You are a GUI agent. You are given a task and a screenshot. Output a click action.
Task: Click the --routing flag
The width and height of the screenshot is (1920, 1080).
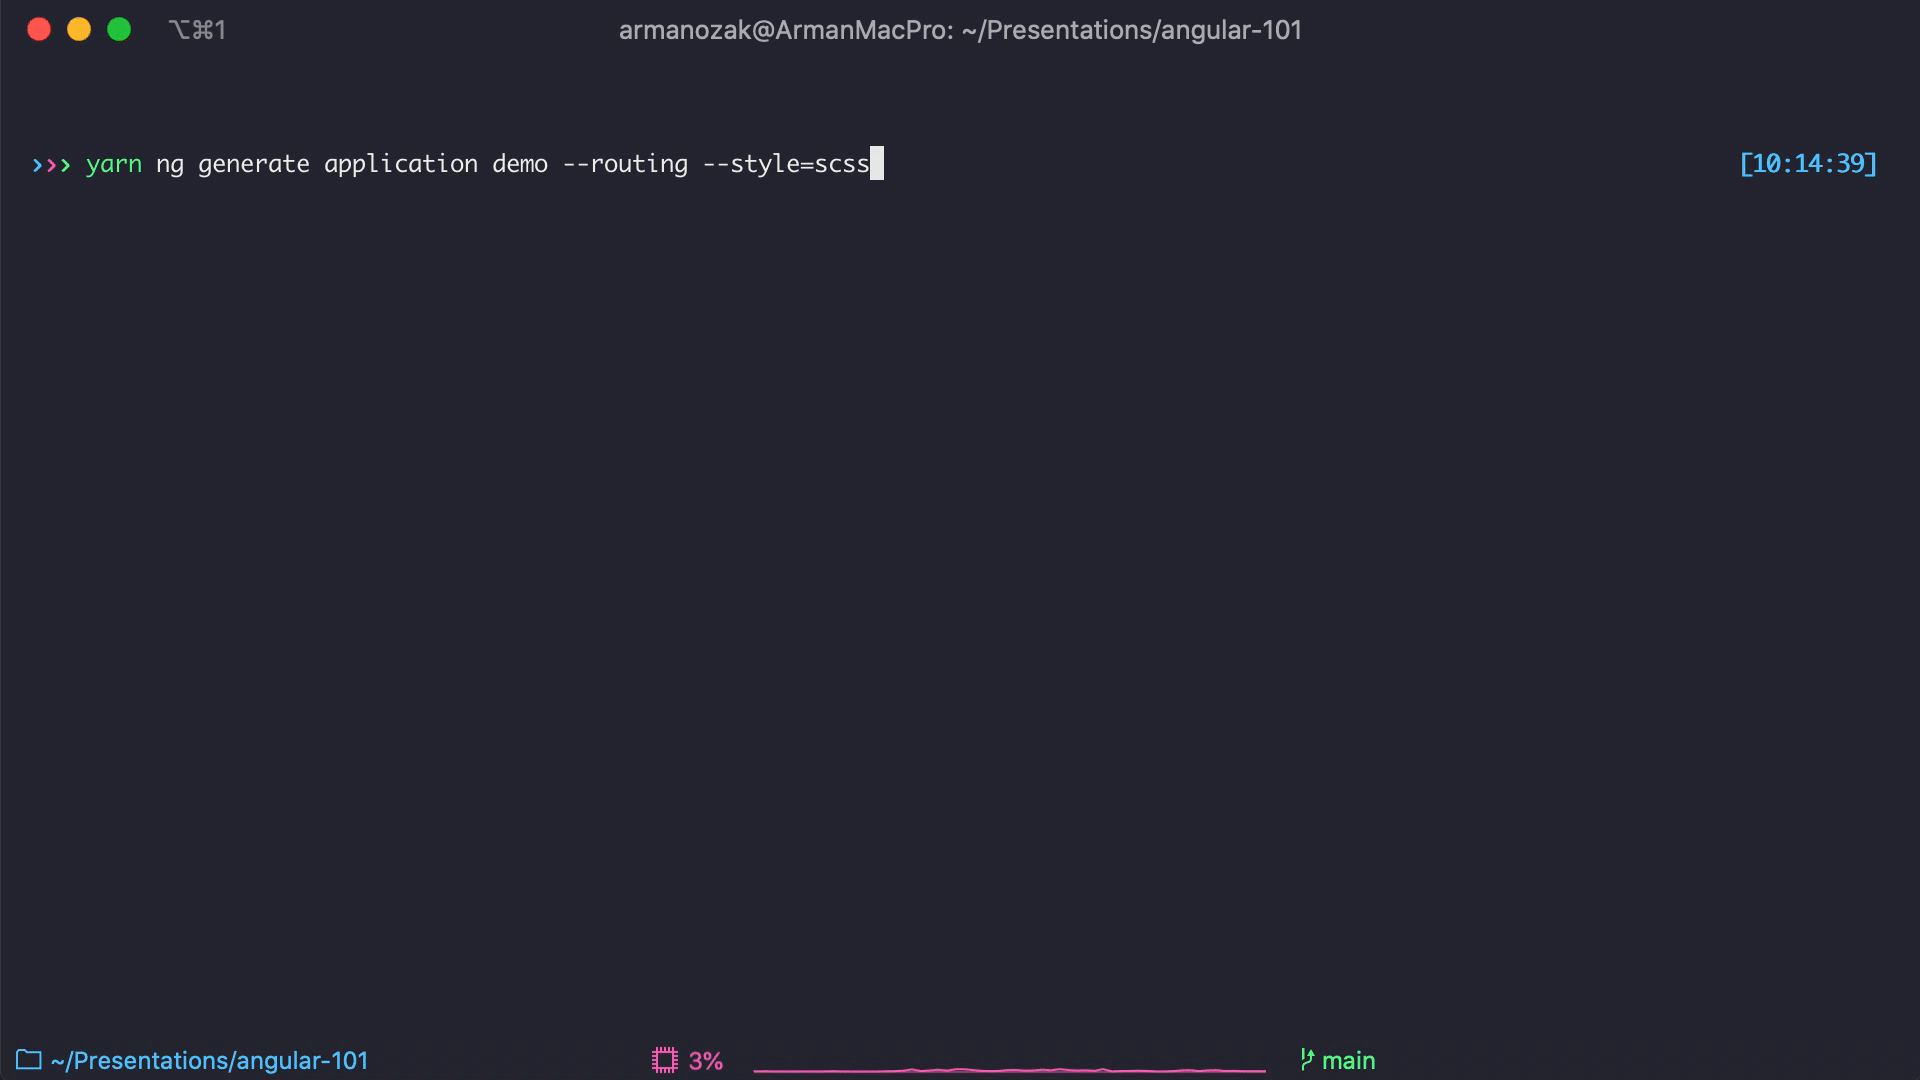[625, 164]
